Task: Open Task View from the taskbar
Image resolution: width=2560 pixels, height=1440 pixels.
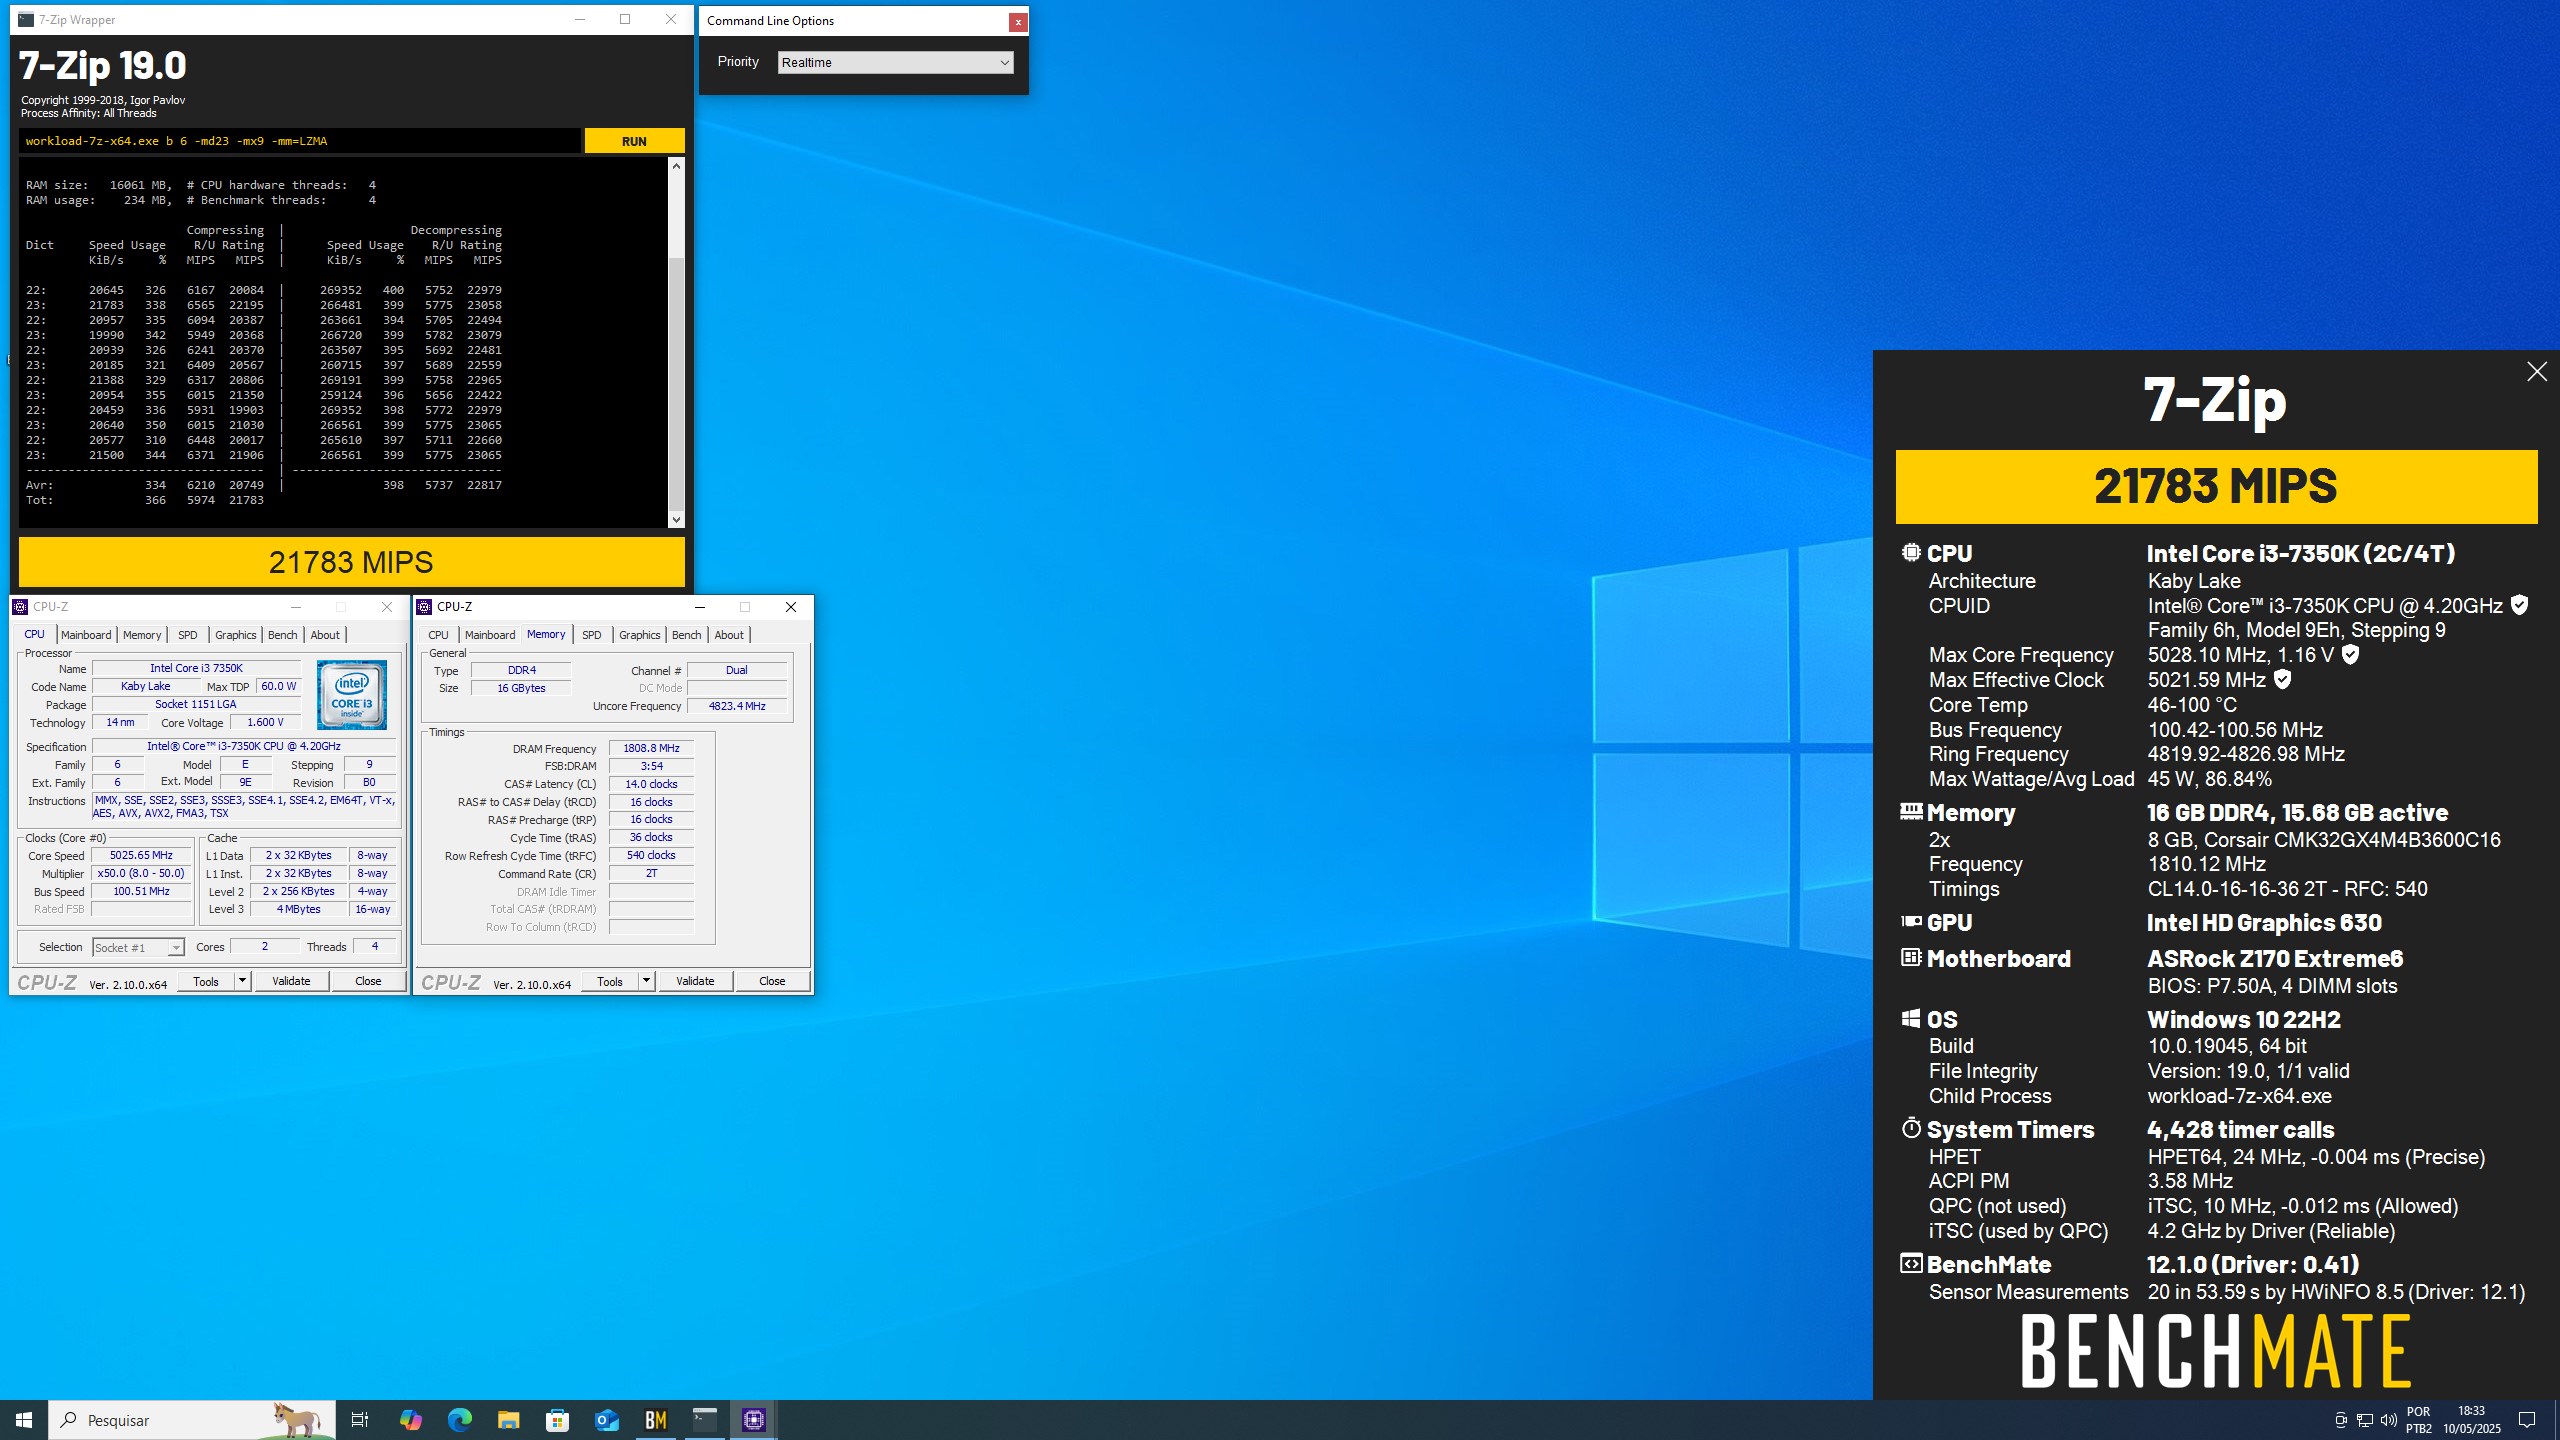Action: (x=360, y=1420)
